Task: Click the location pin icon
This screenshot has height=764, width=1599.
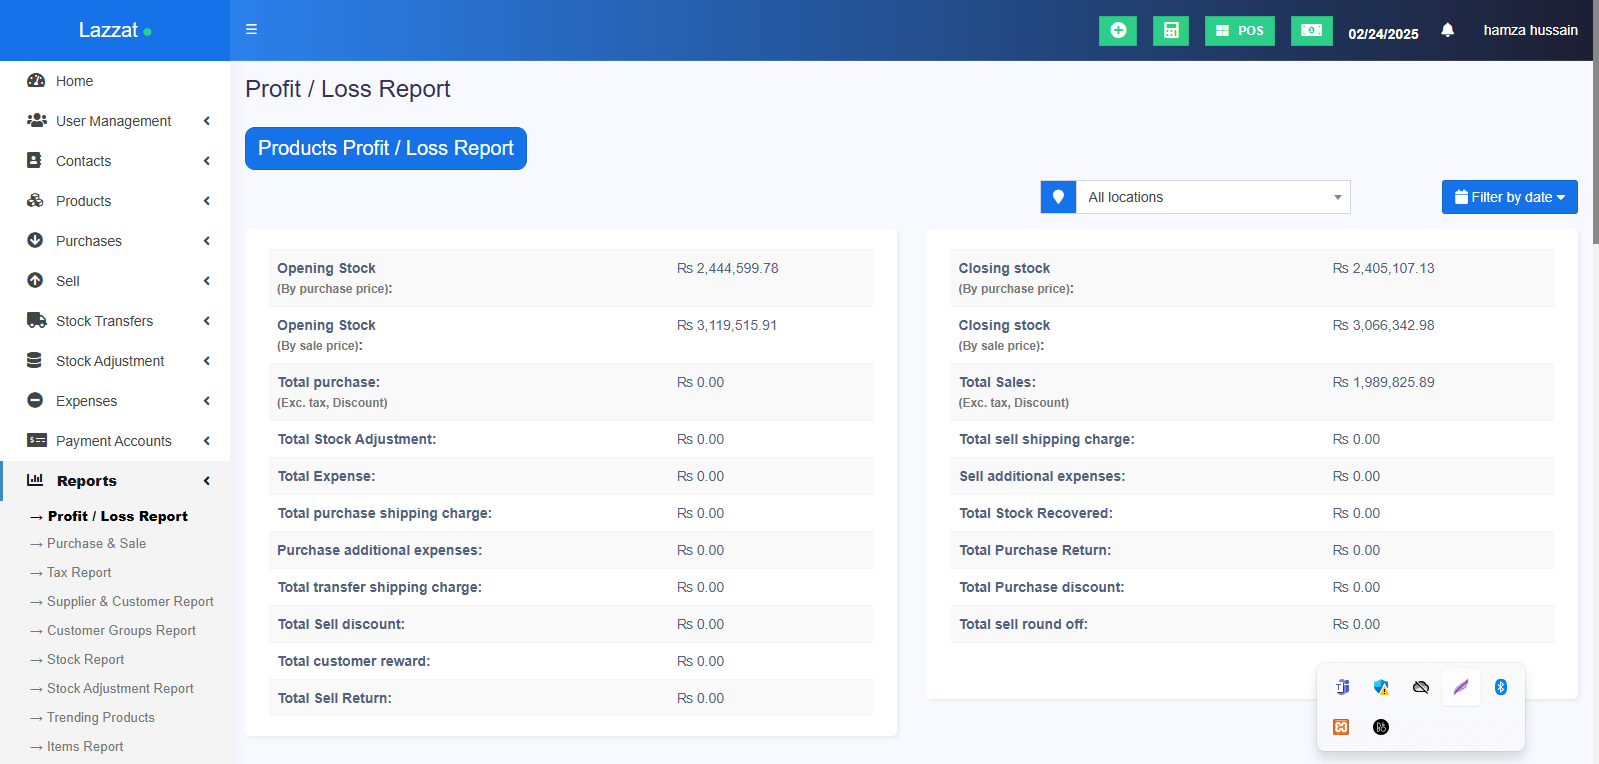Action: [x=1058, y=197]
